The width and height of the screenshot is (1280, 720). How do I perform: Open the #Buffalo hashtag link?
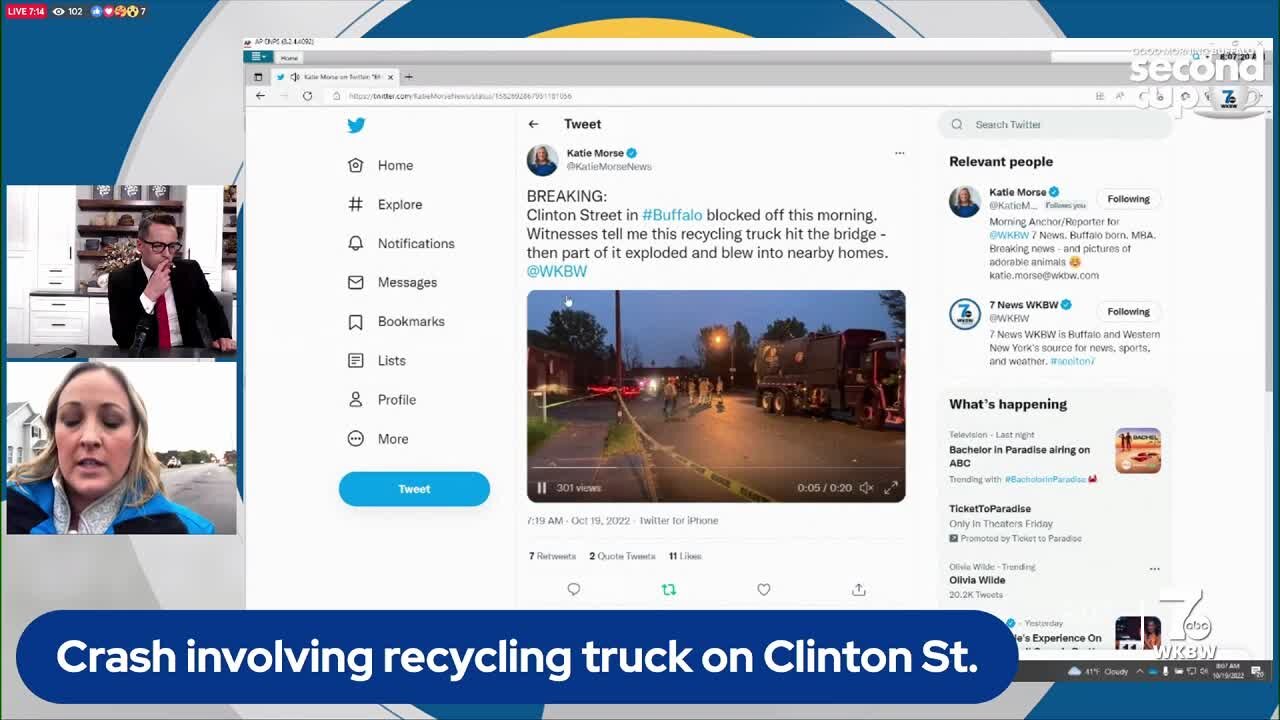[672, 215]
